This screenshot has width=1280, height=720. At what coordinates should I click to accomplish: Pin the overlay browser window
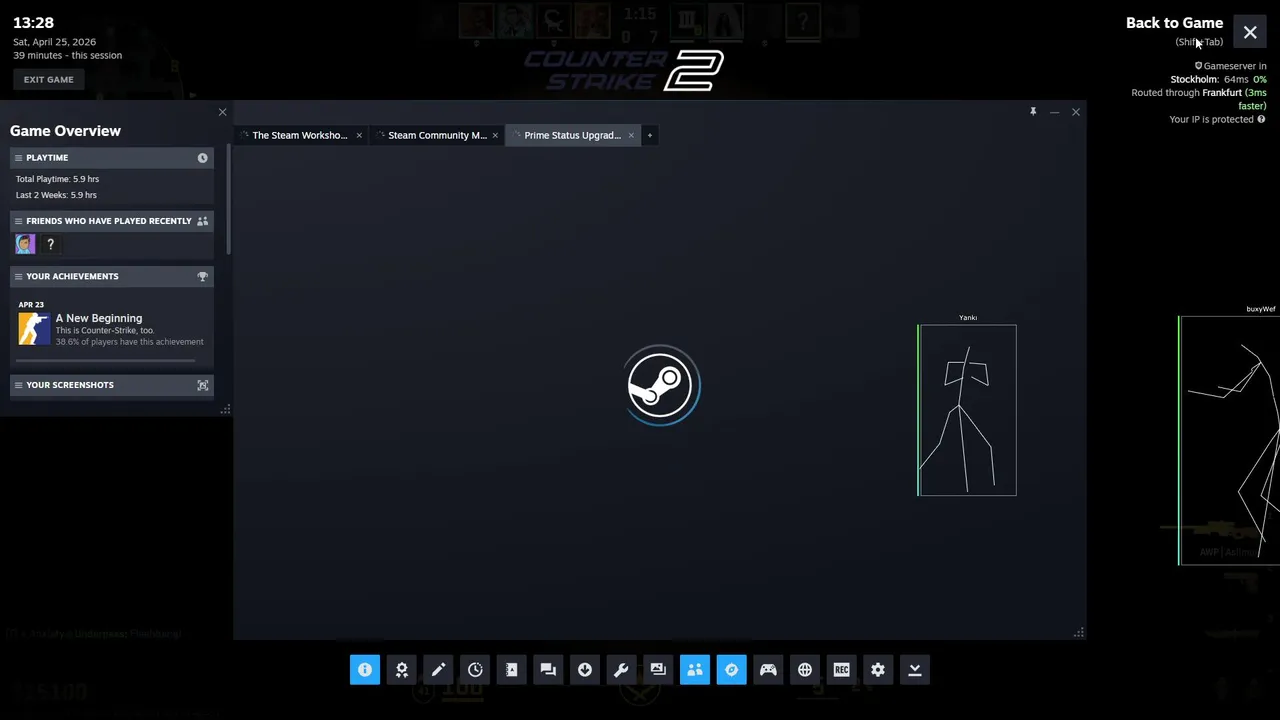click(1033, 112)
